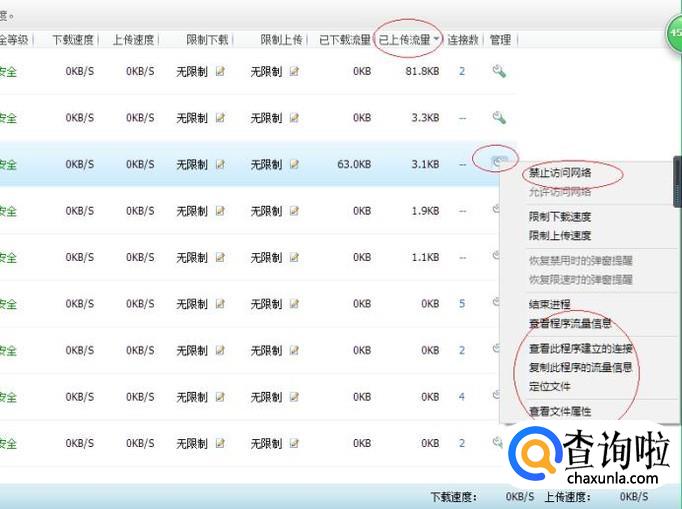
Task: Sort by 已下载流量 column header
Action: 344,40
